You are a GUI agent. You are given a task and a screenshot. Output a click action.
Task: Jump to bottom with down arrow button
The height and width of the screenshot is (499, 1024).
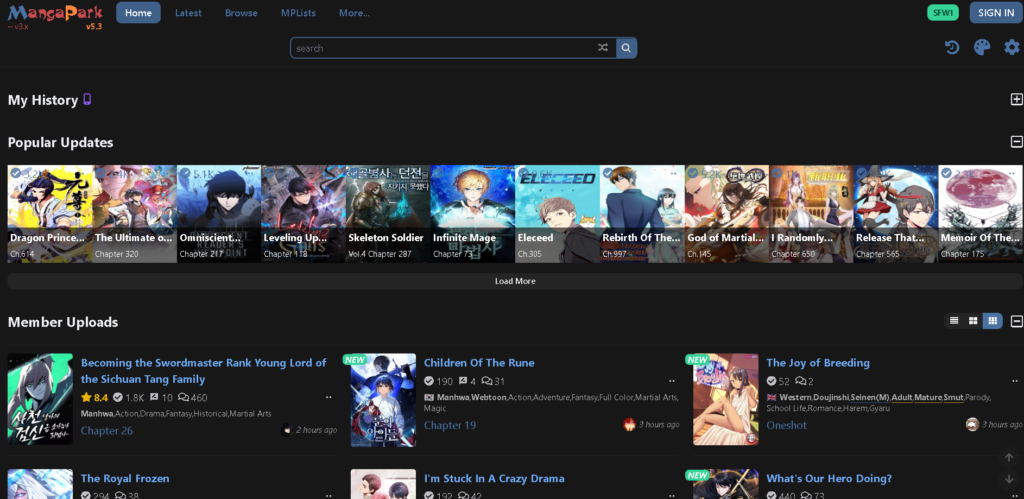pos(1009,479)
